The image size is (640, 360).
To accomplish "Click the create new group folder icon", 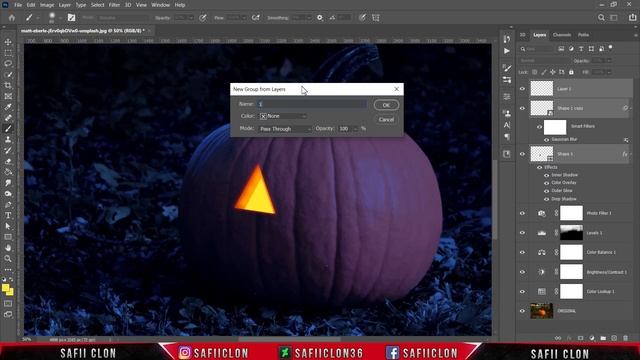I will (603, 338).
